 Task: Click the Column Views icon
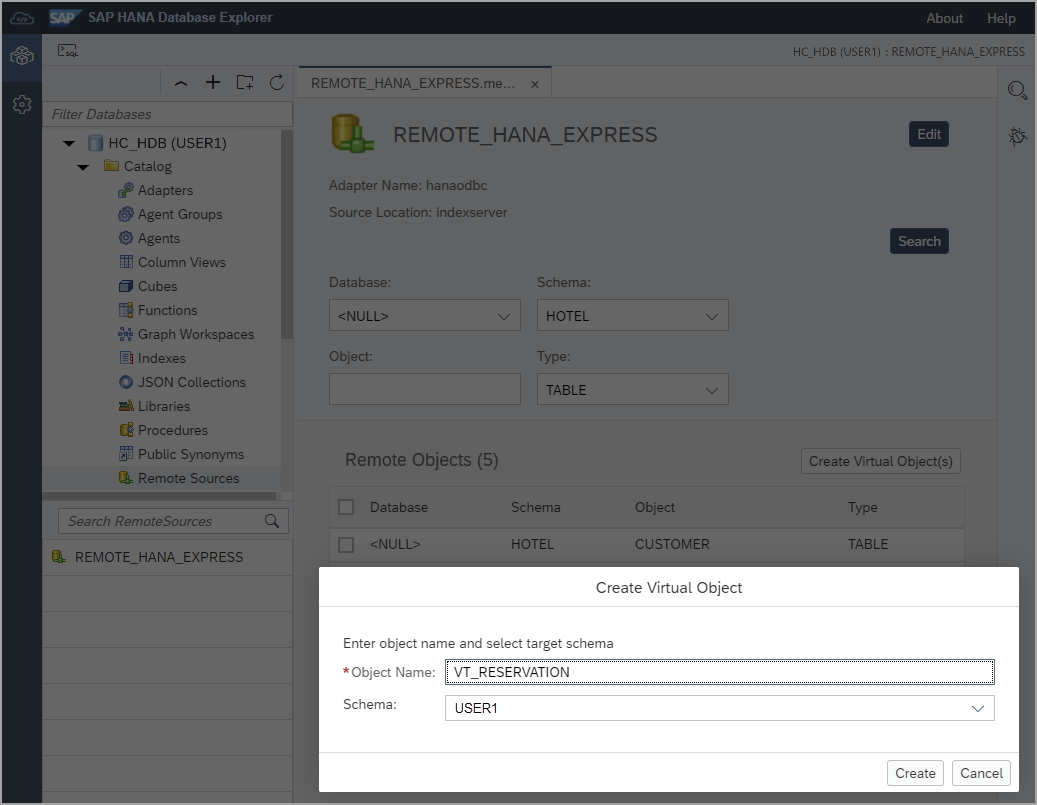pyautogui.click(x=126, y=262)
